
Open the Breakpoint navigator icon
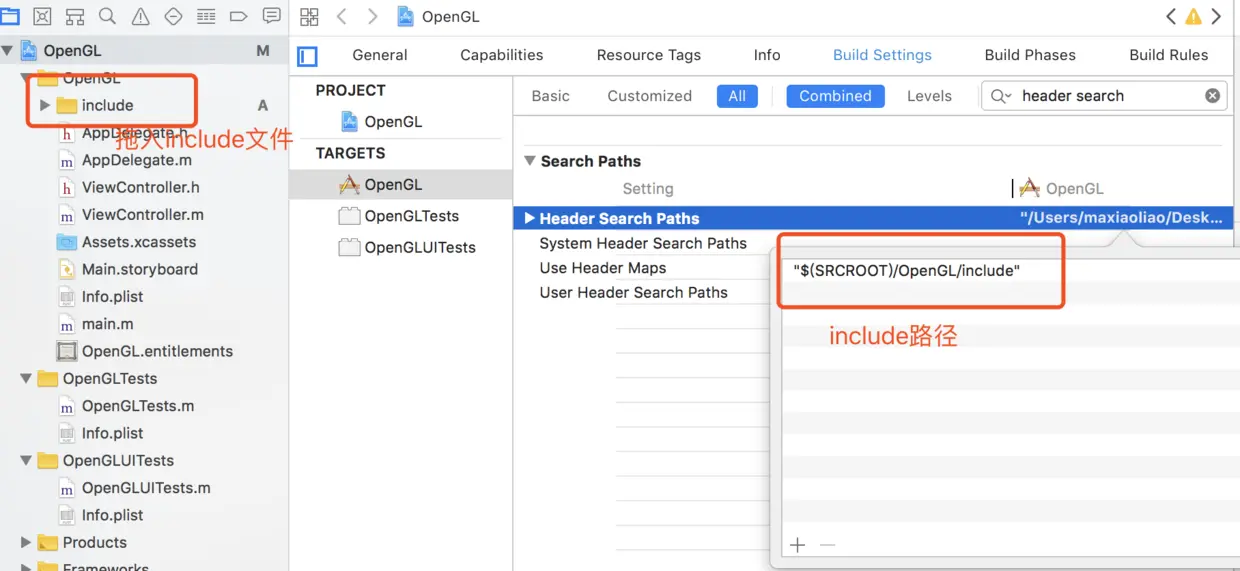coord(238,16)
